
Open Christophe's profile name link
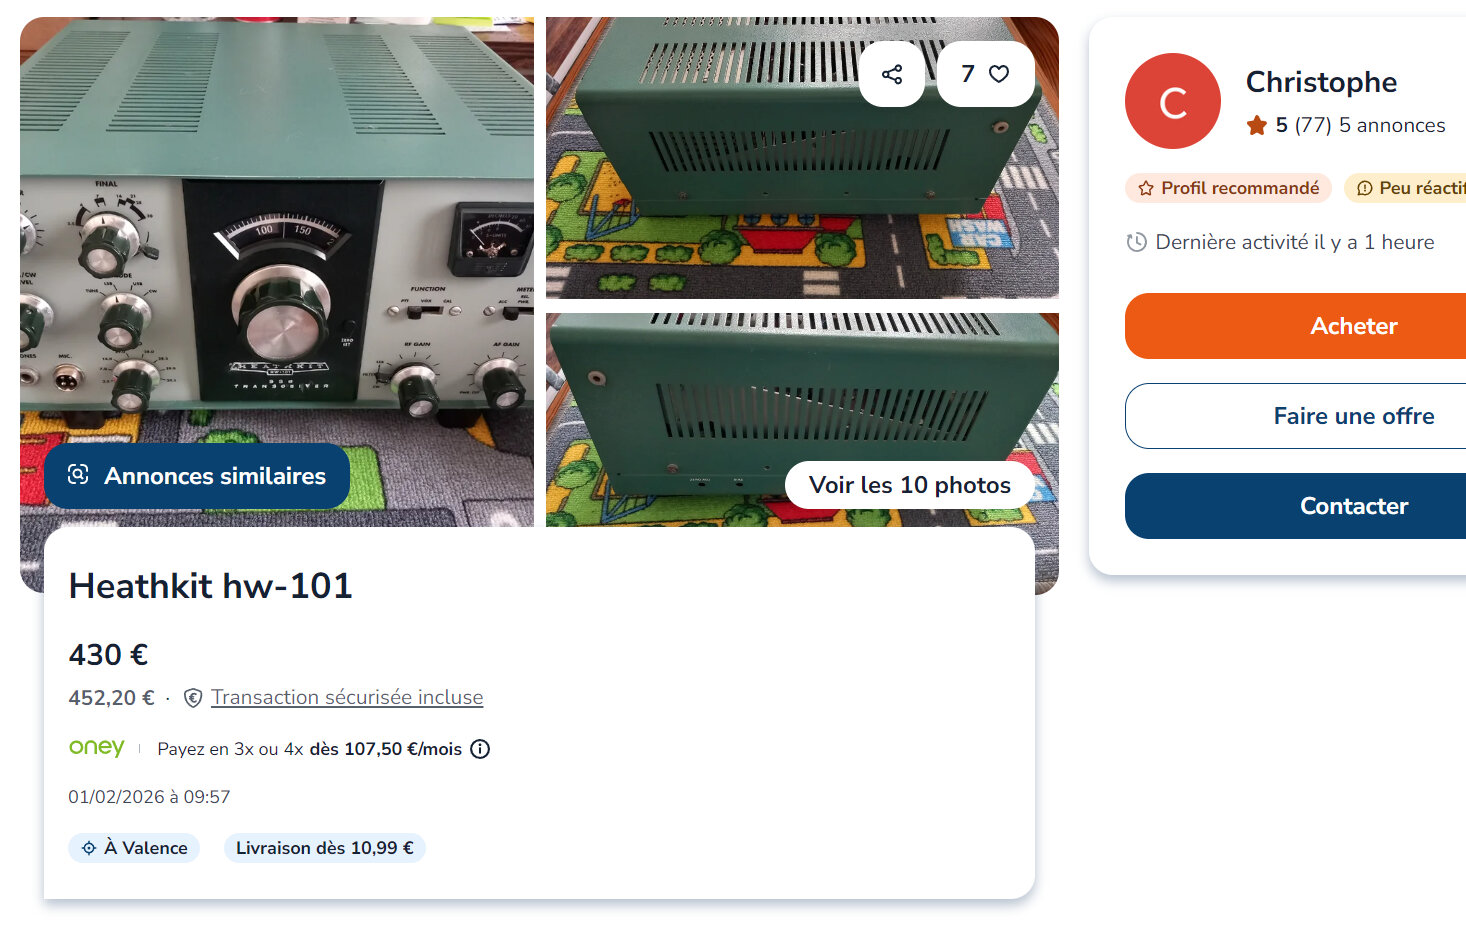tap(1321, 82)
